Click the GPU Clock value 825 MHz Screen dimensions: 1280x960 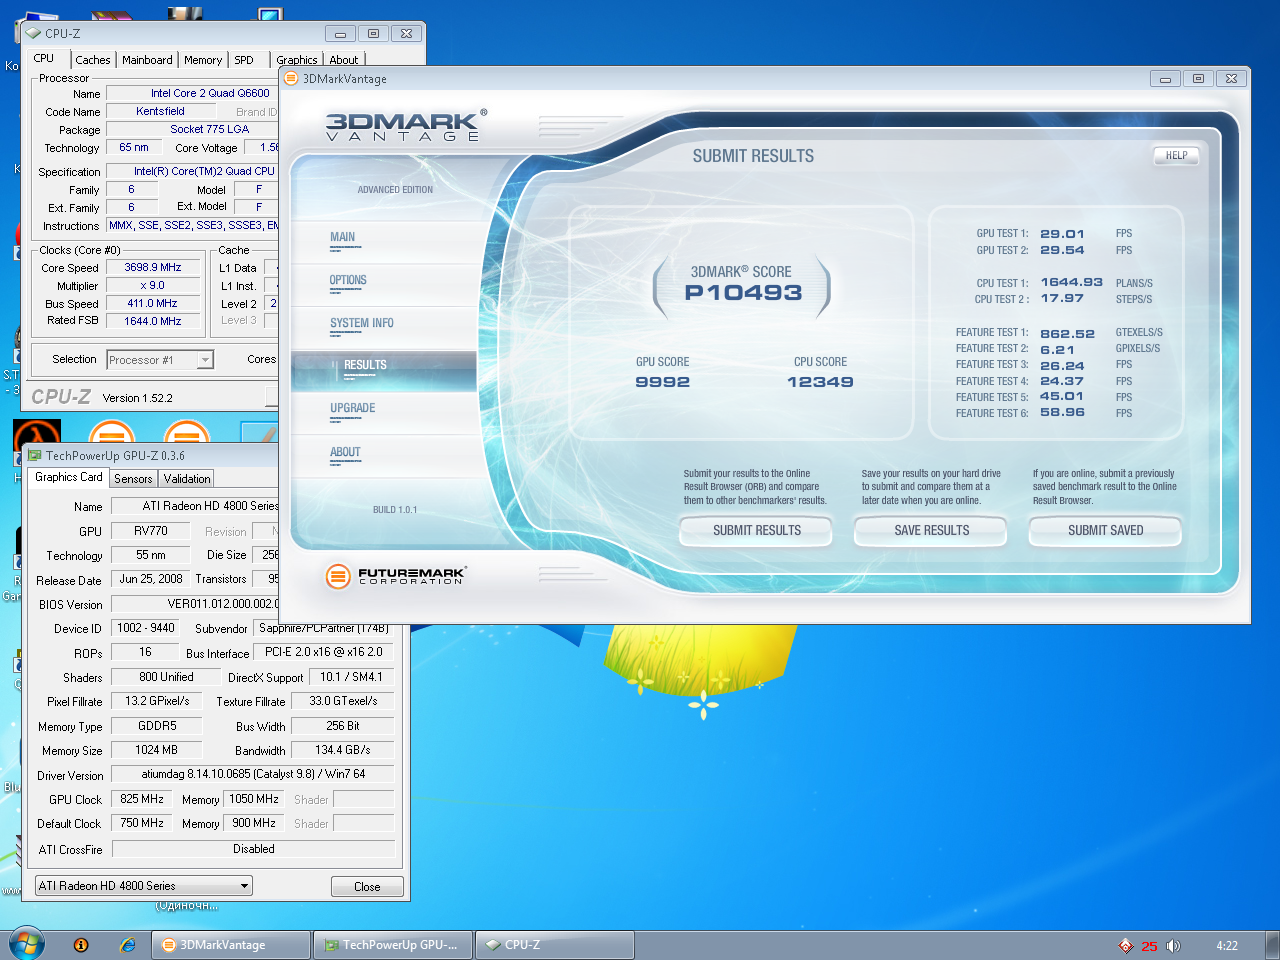tap(142, 799)
